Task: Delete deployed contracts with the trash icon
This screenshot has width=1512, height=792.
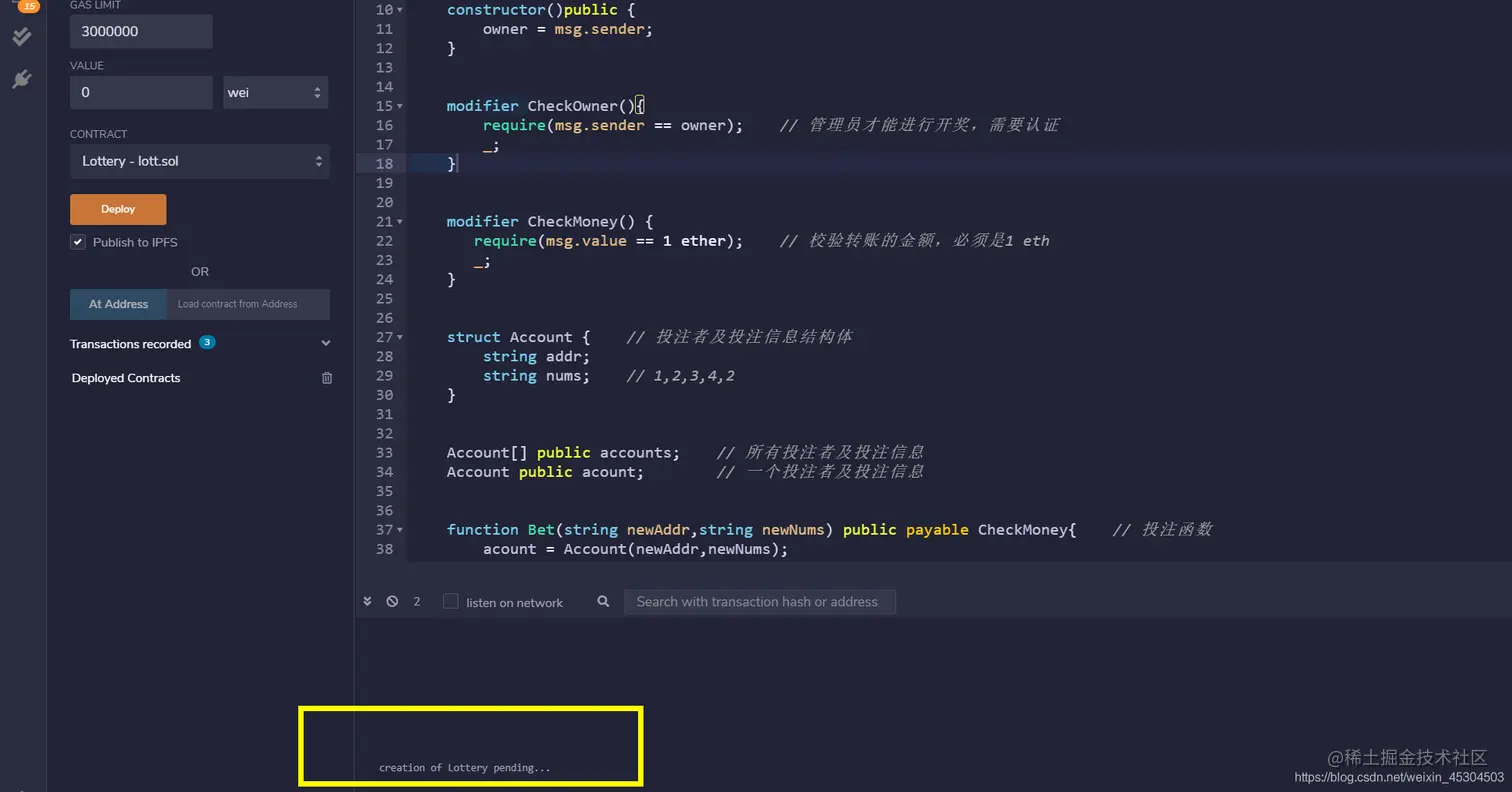Action: [327, 378]
